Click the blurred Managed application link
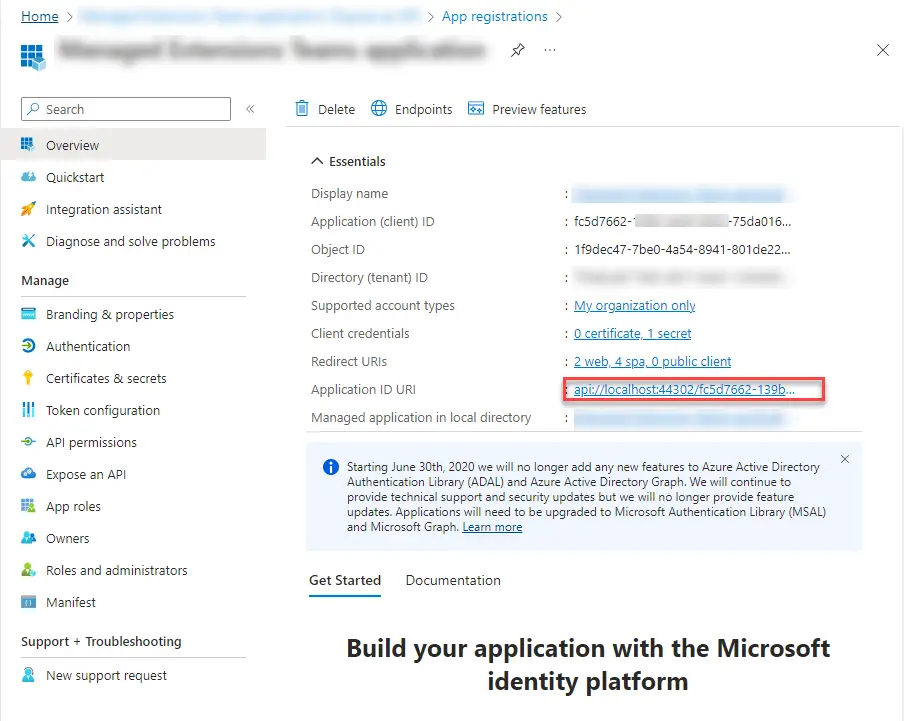 pyautogui.click(x=679, y=418)
